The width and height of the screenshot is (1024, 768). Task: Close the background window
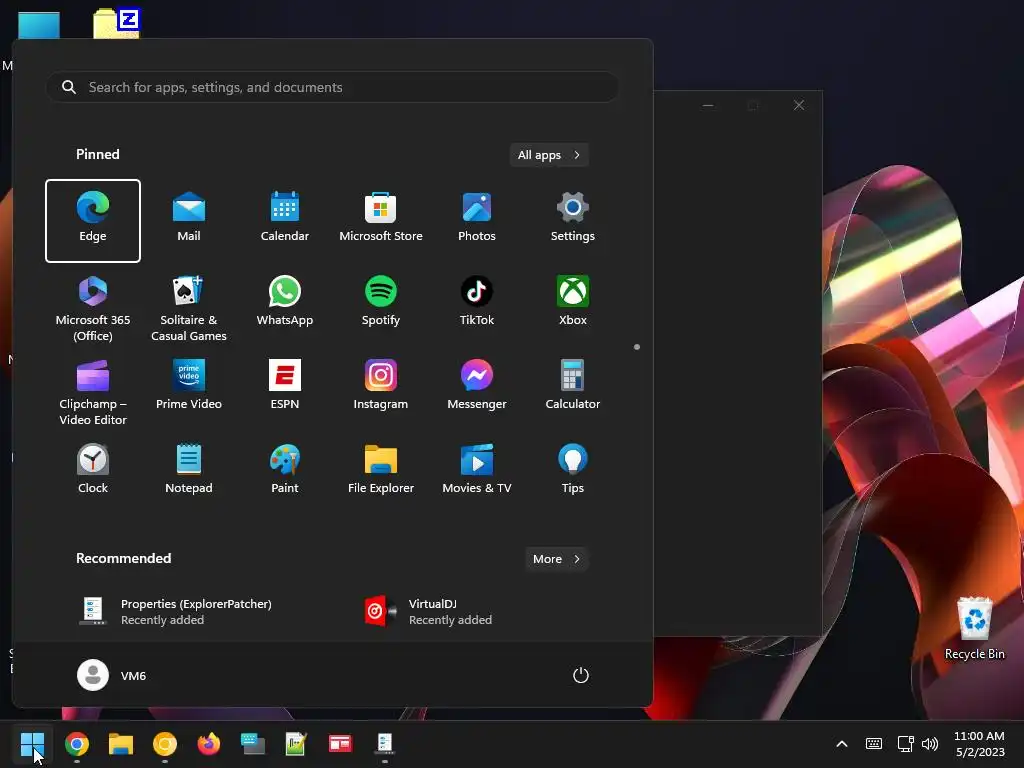click(x=799, y=105)
